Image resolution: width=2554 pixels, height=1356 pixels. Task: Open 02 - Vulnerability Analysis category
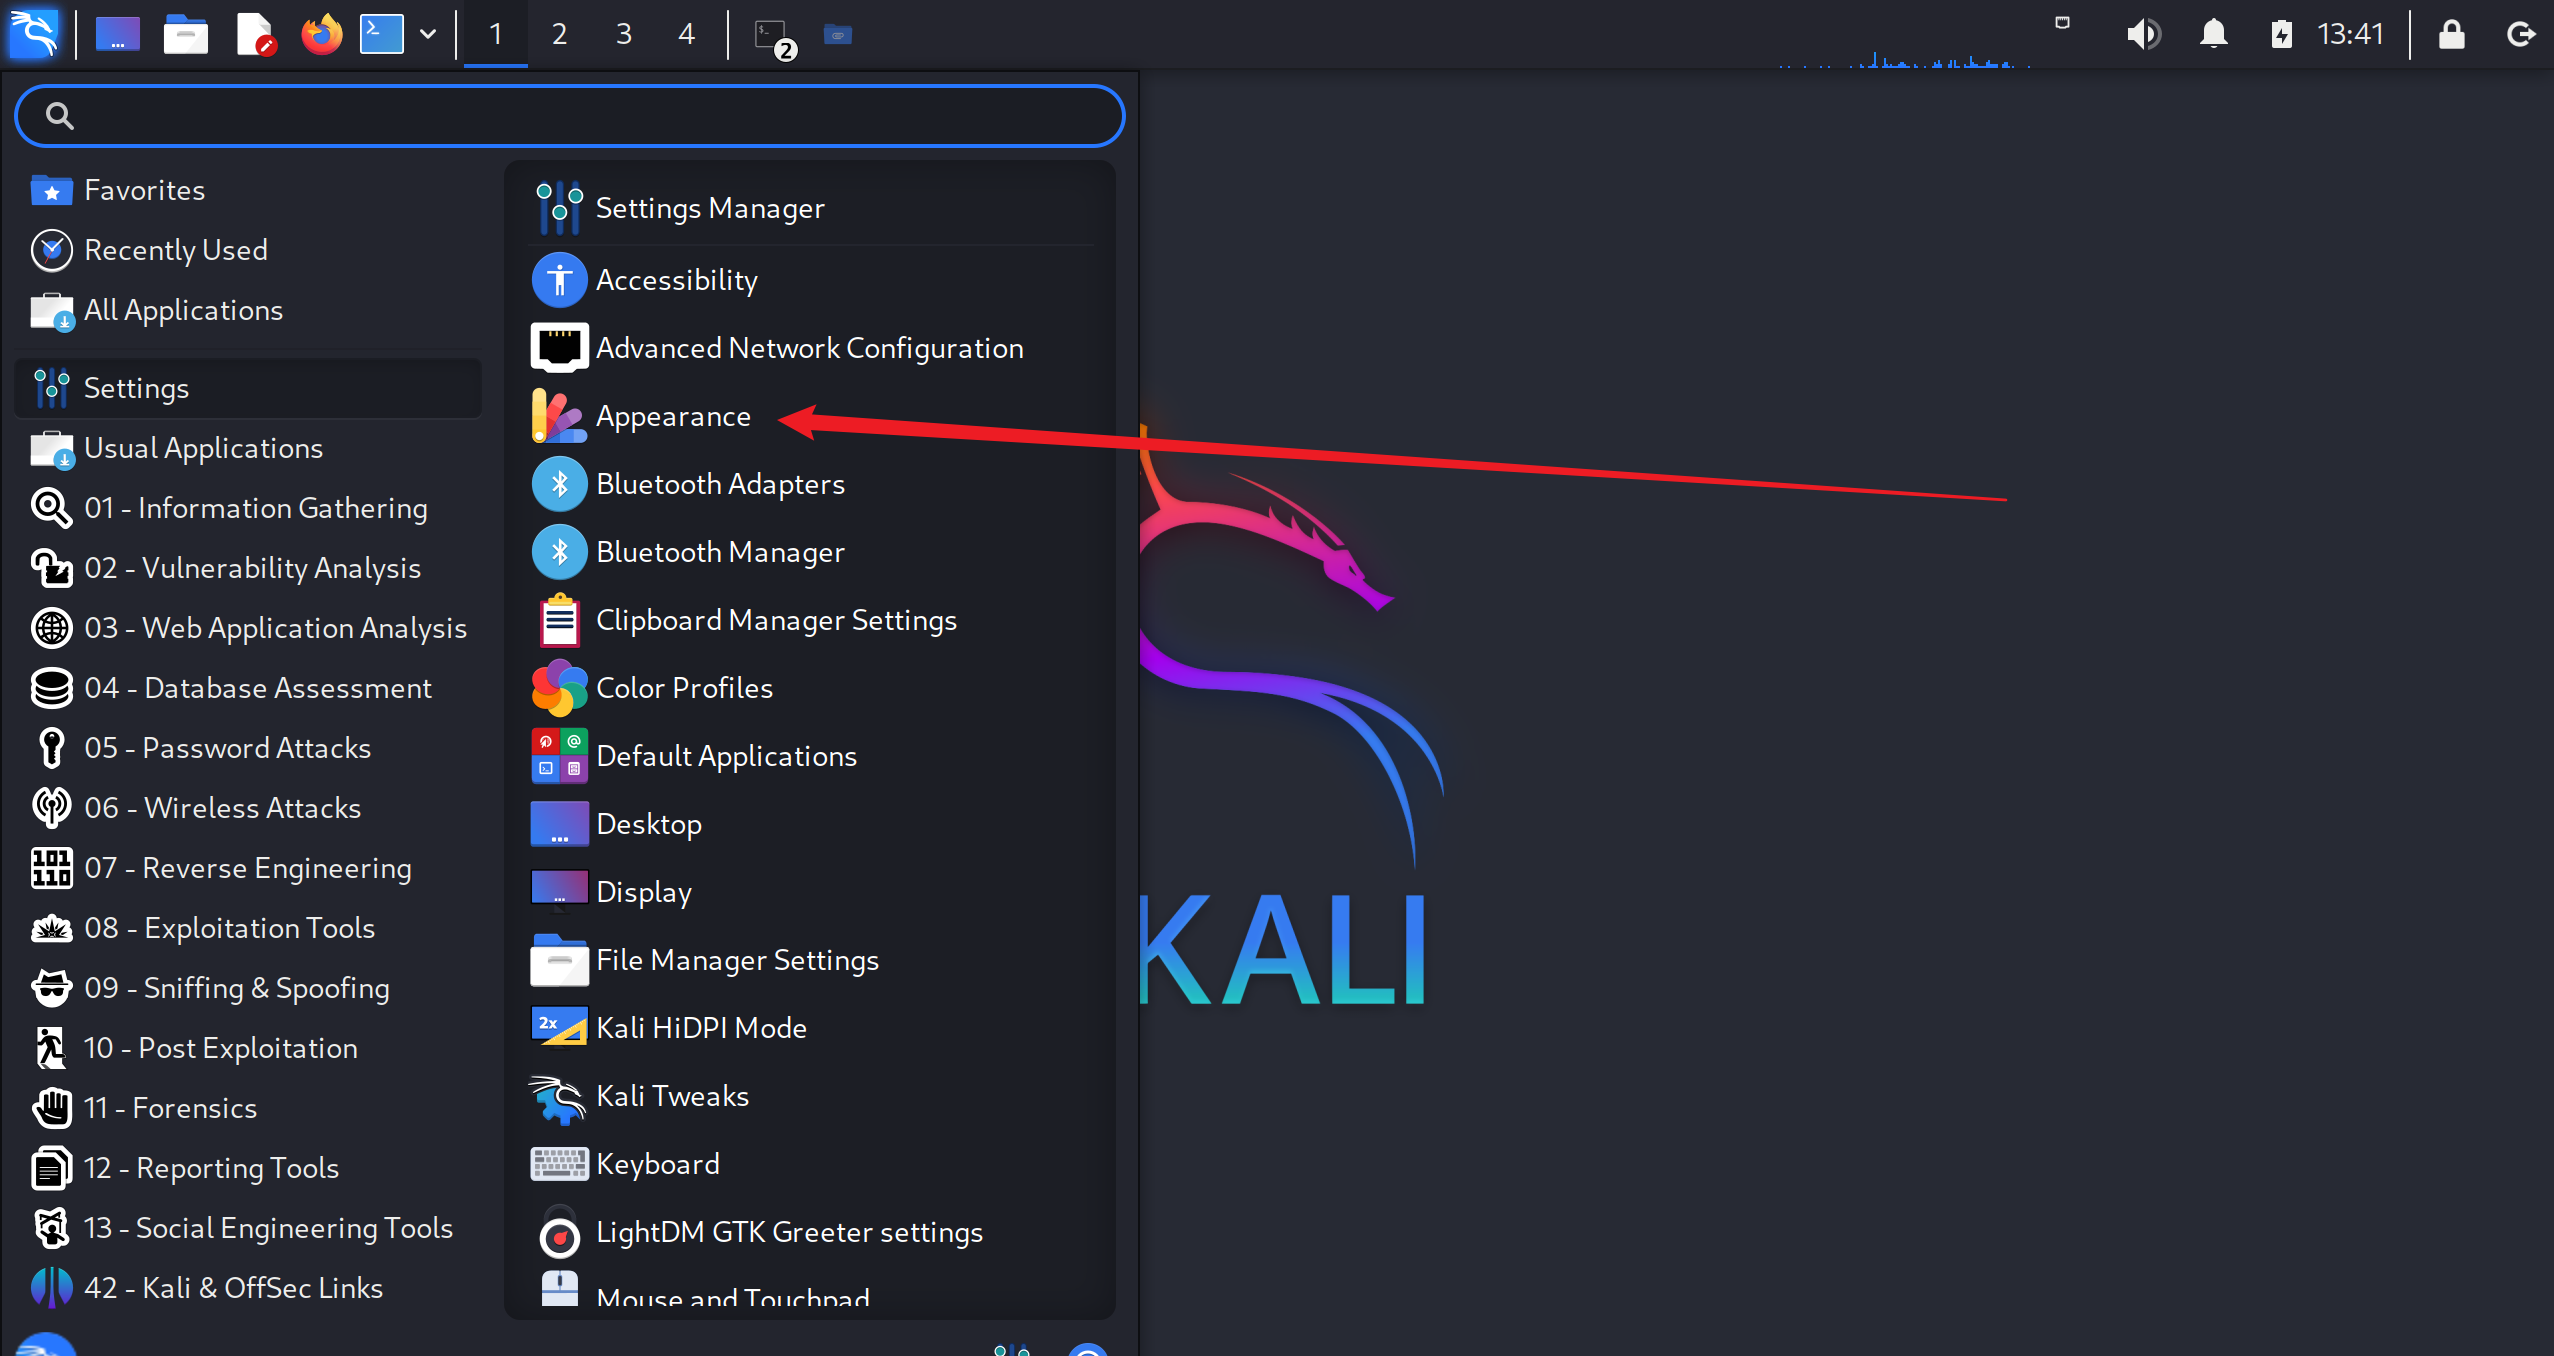(x=250, y=568)
